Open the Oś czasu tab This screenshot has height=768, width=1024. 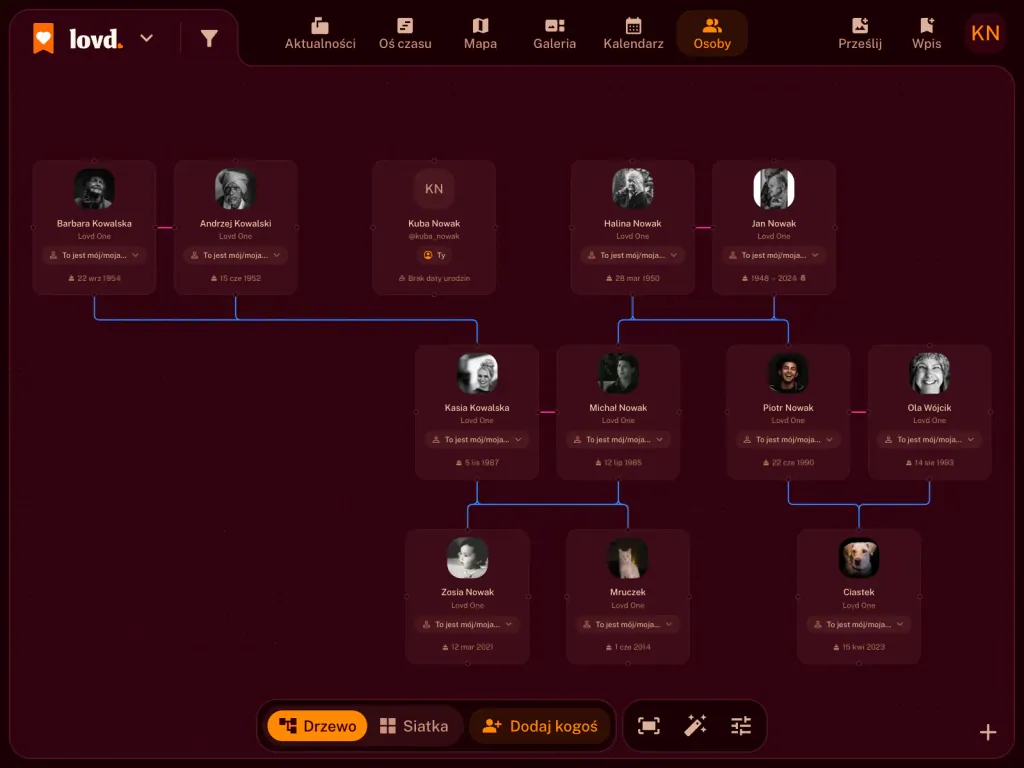(405, 34)
